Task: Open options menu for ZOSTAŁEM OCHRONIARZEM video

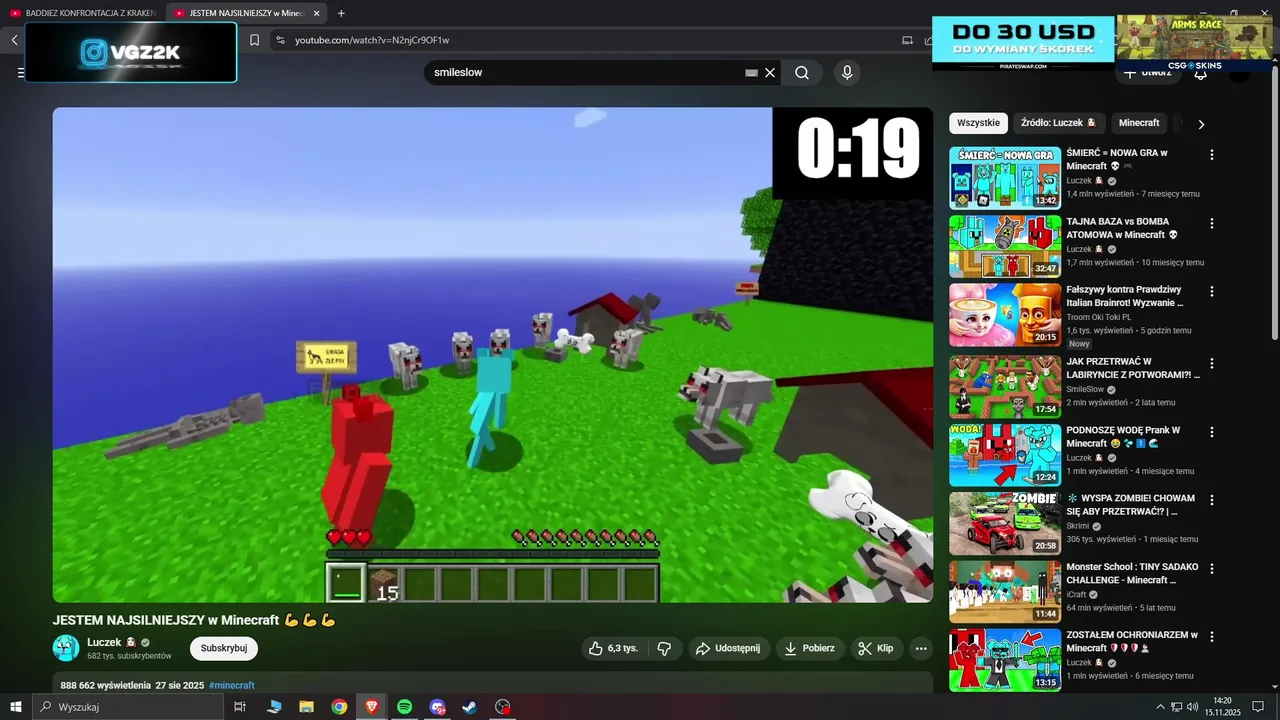Action: (1212, 636)
